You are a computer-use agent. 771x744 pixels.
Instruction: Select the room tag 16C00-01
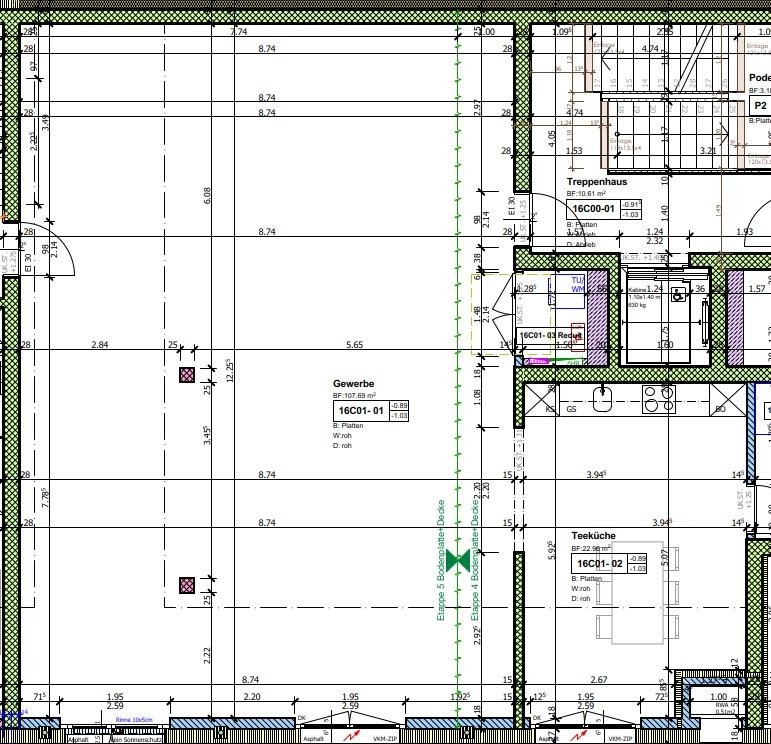click(x=594, y=210)
